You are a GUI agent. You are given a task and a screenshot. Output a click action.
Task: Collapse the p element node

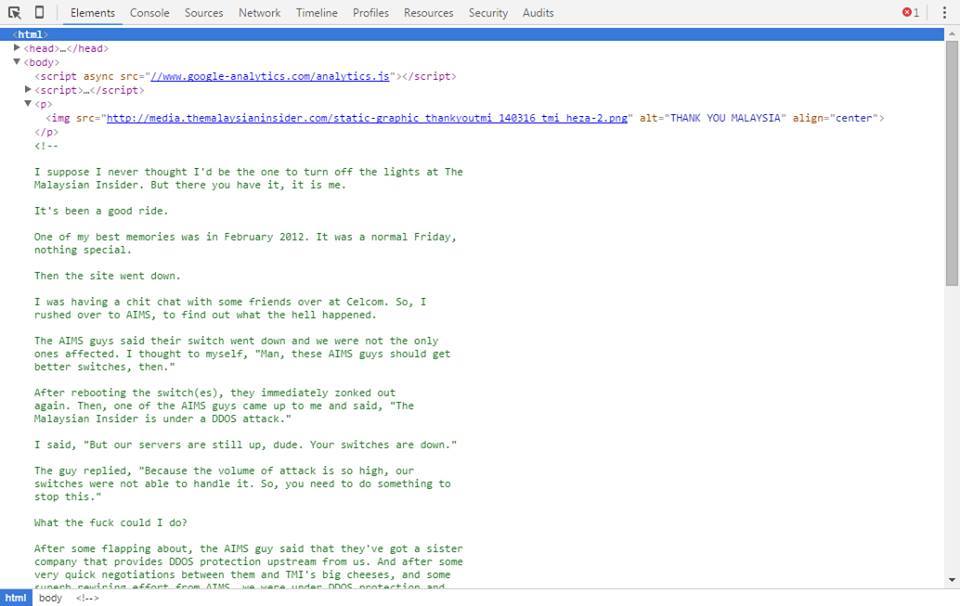click(28, 103)
